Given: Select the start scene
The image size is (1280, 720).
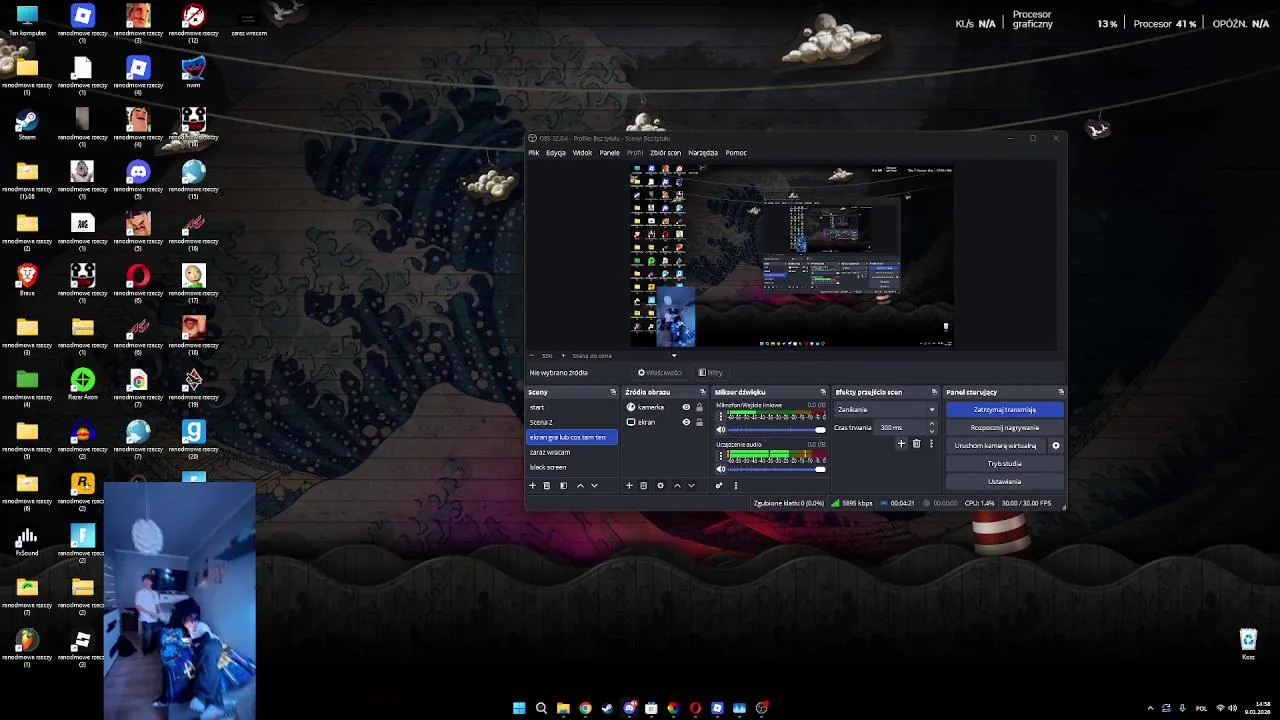Looking at the screenshot, I should (x=572, y=408).
